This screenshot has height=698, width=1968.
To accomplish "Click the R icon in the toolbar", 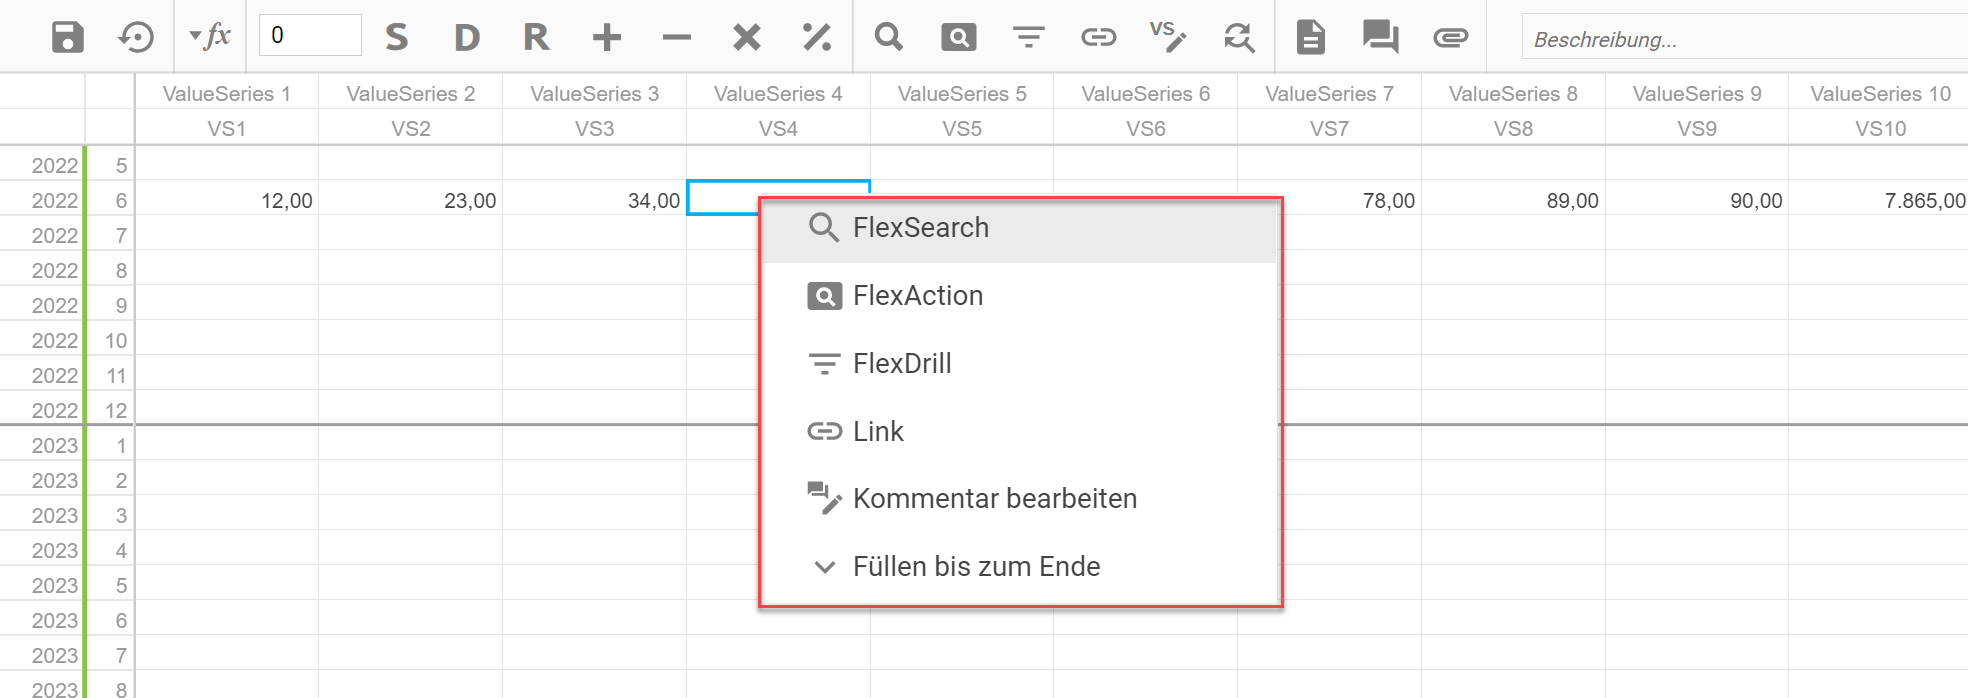I will (535, 36).
